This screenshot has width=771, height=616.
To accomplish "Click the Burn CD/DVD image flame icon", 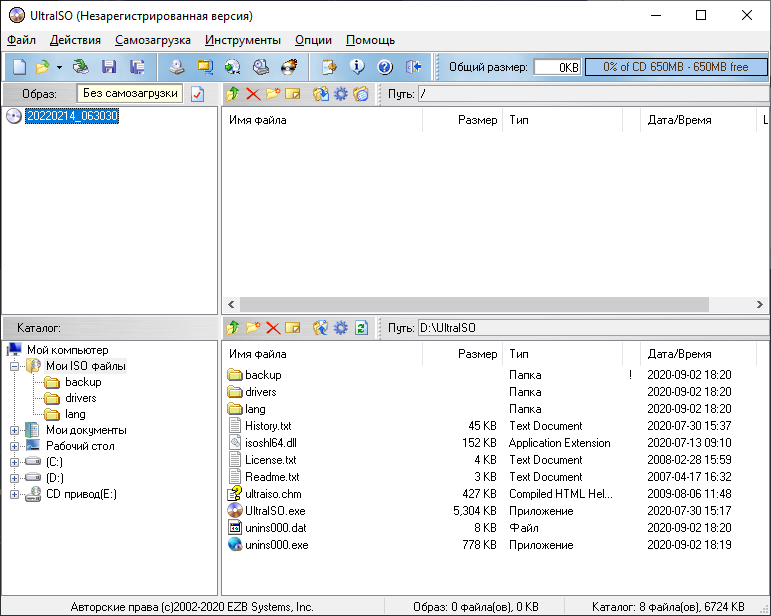I will tap(289, 67).
